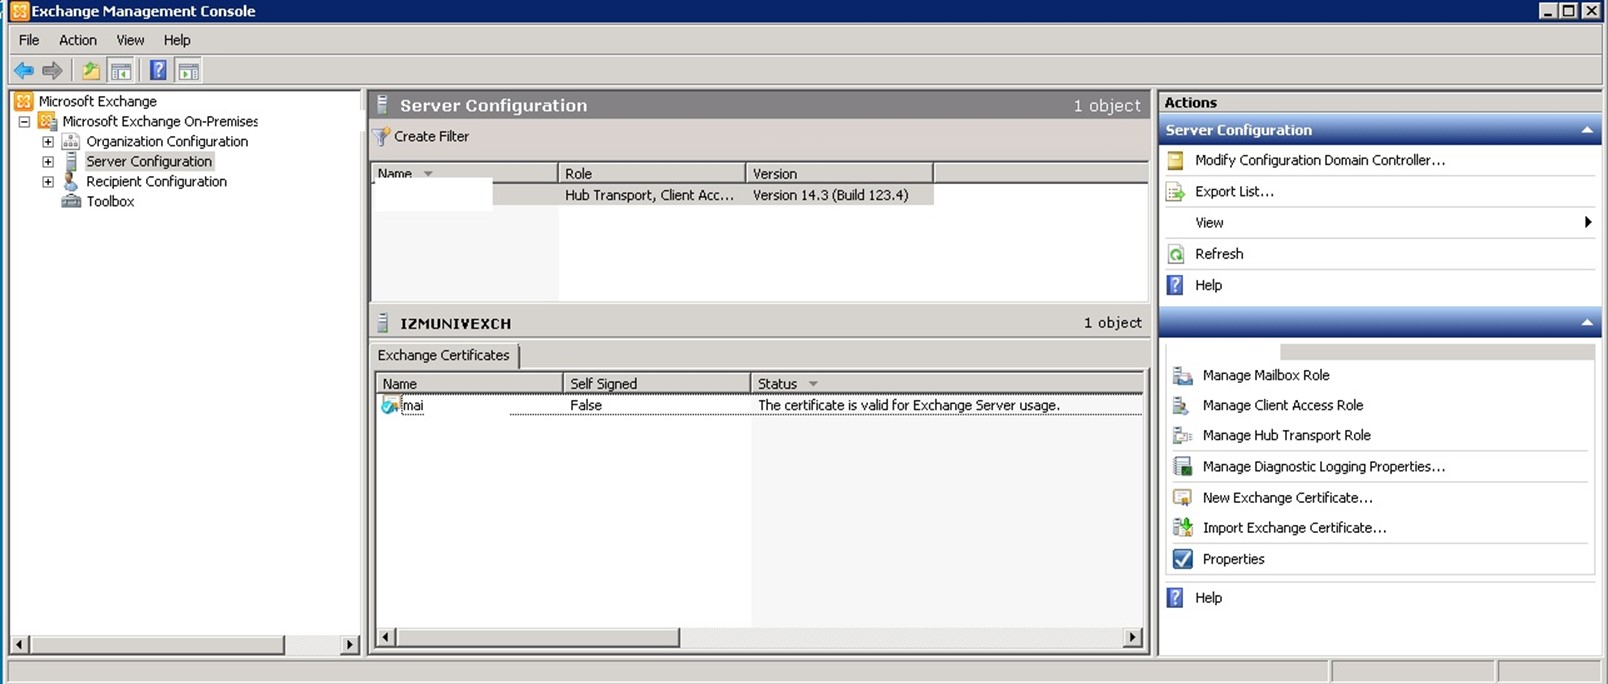Open the View menu
Image resolution: width=1608 pixels, height=684 pixels.
(x=130, y=40)
